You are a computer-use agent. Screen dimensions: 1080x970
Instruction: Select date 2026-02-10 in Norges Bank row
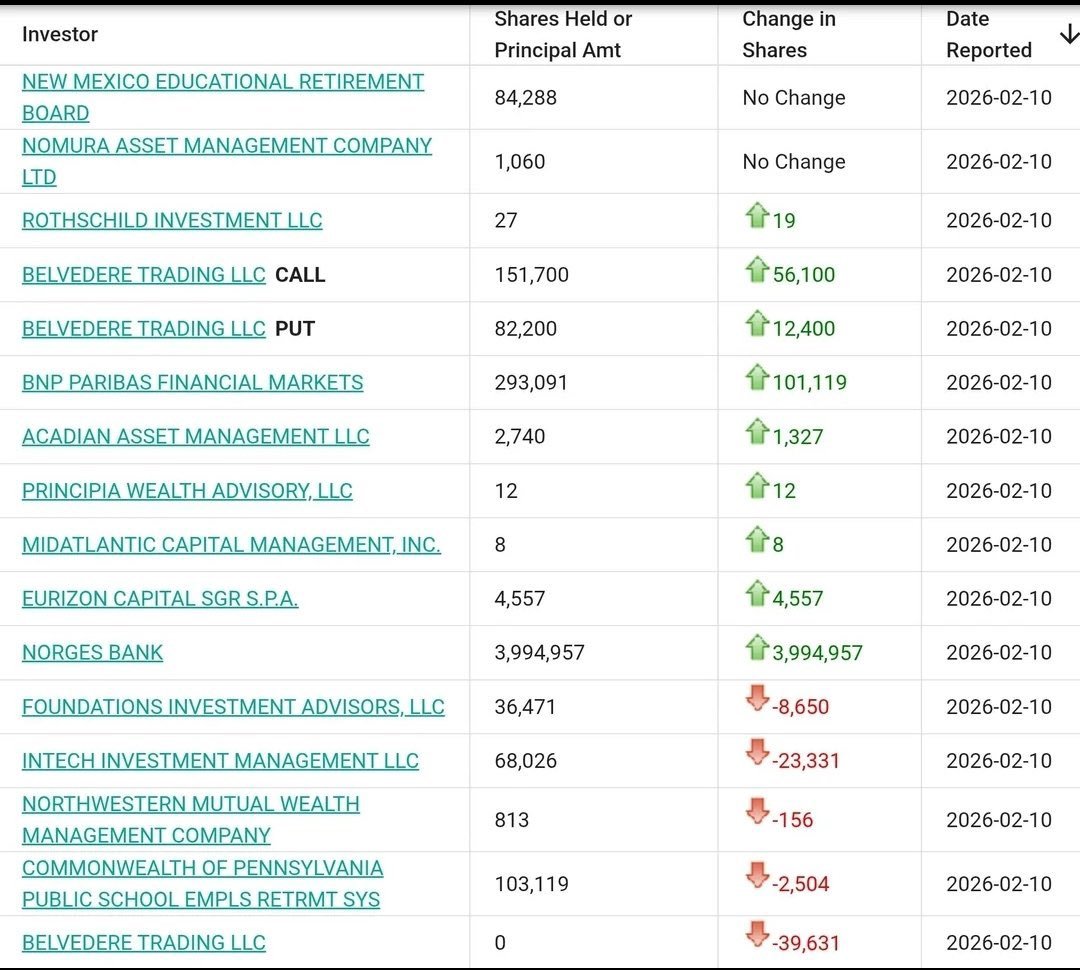(x=999, y=652)
